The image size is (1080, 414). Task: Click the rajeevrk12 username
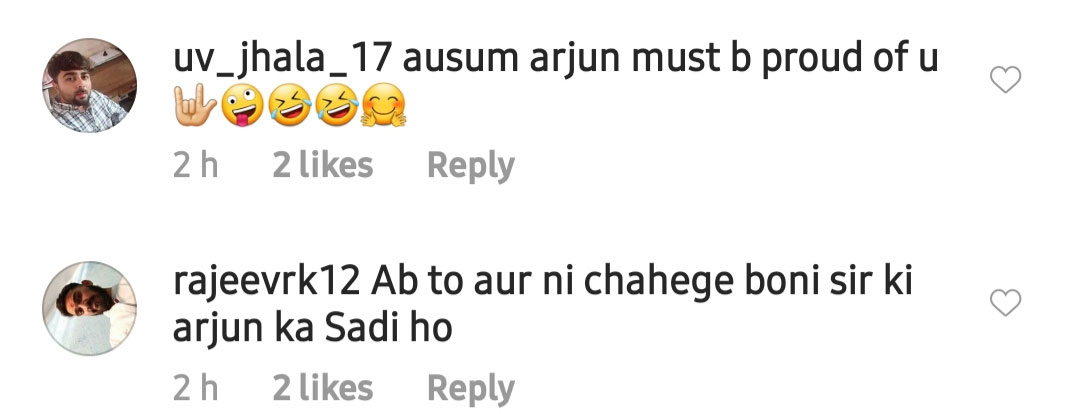click(267, 282)
